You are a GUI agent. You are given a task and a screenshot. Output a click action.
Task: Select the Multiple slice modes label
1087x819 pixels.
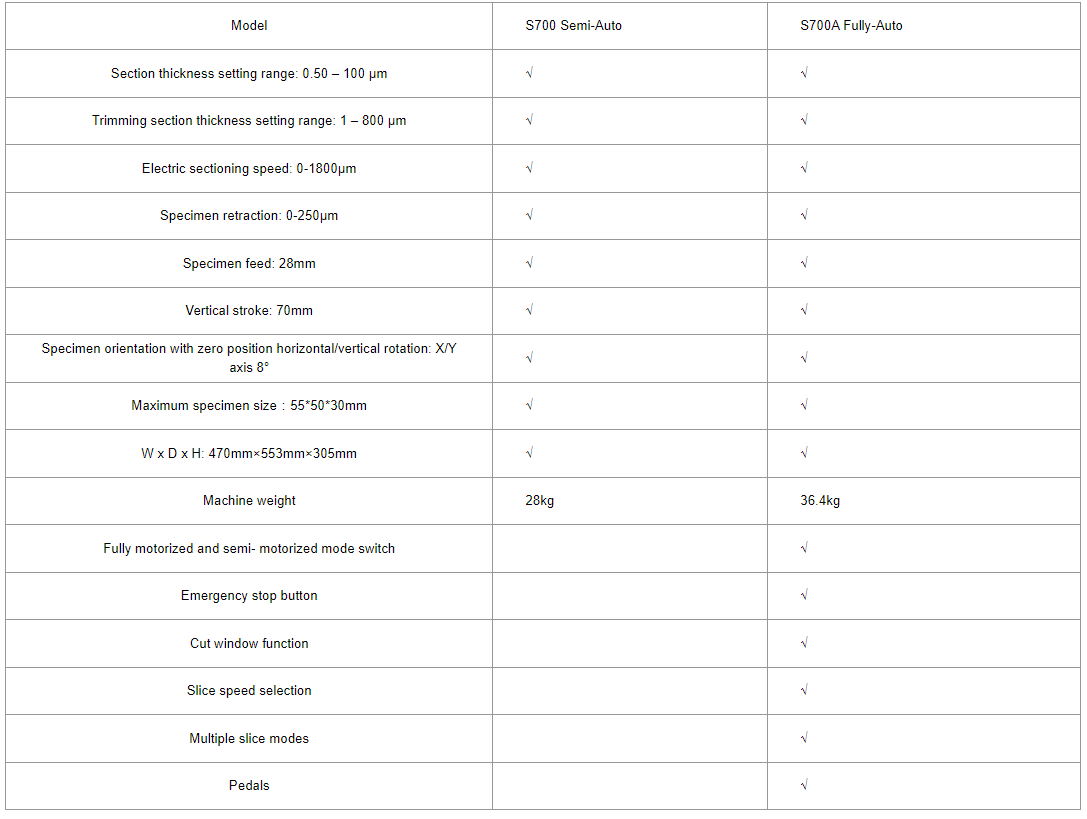(249, 738)
